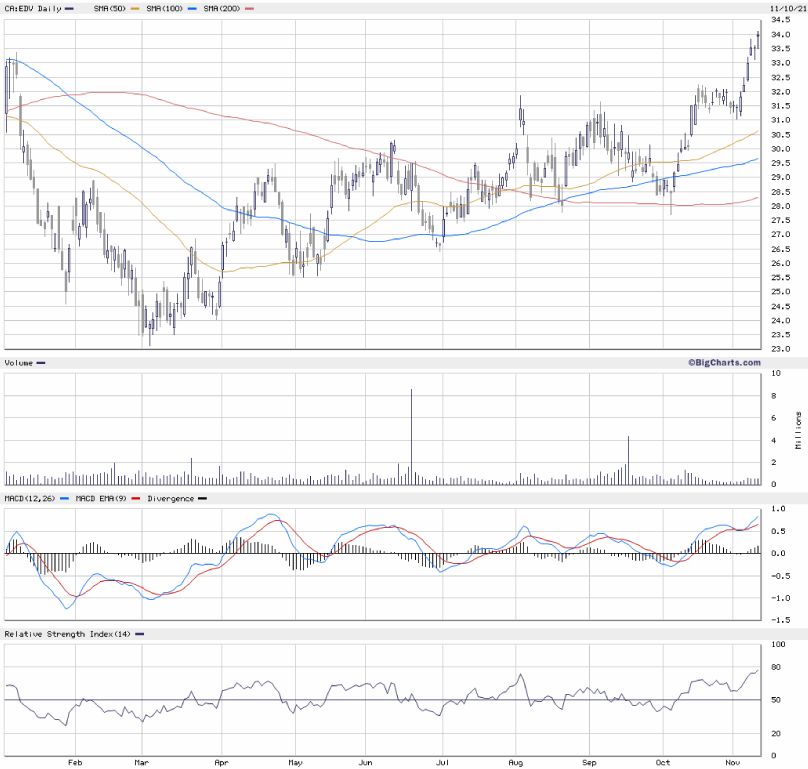The image size is (808, 769).
Task: Click the MACD EMA(9) red legend swatch
Action: click(133, 498)
